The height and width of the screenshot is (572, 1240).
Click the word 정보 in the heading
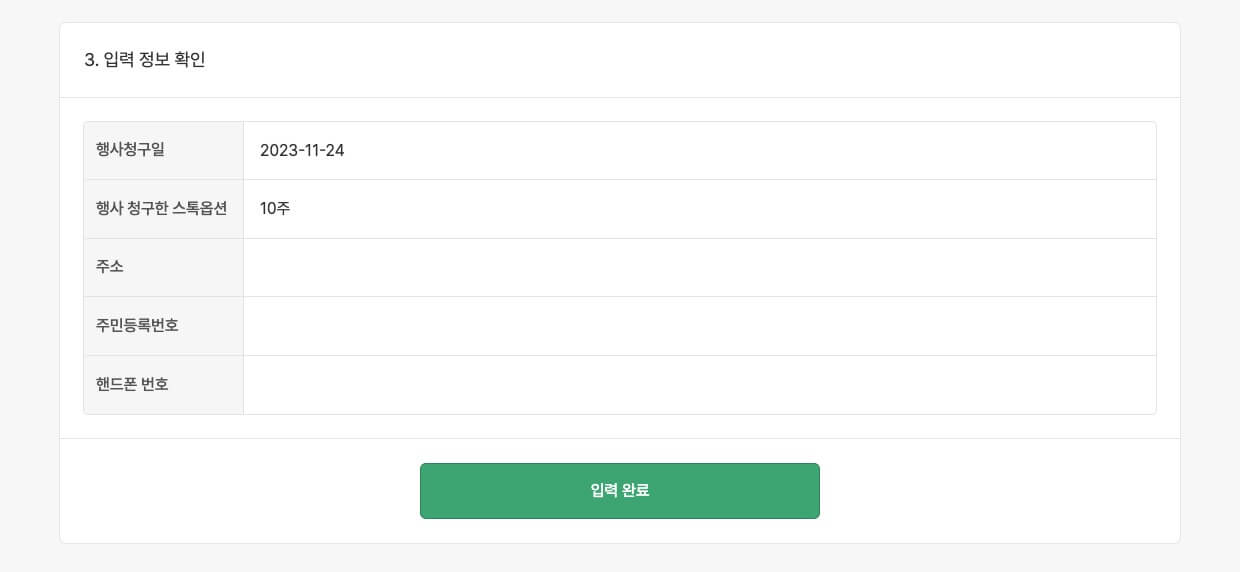154,60
